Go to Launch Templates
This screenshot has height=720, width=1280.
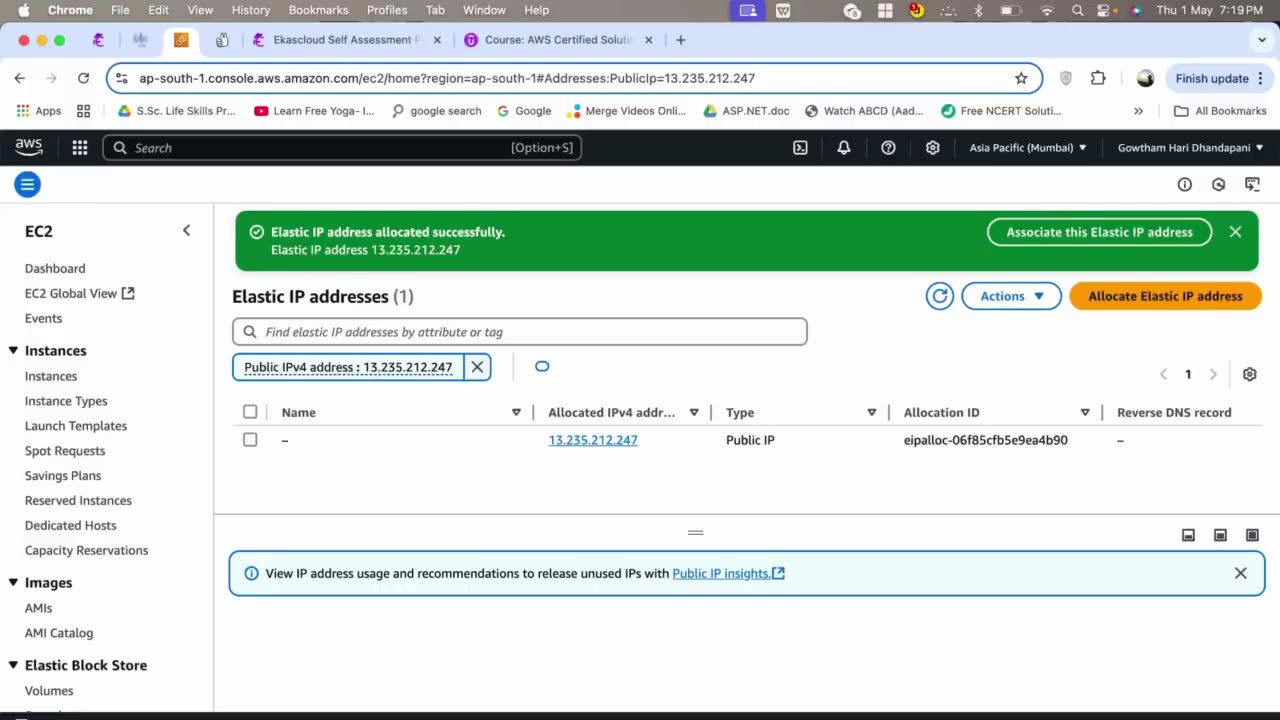pos(76,426)
